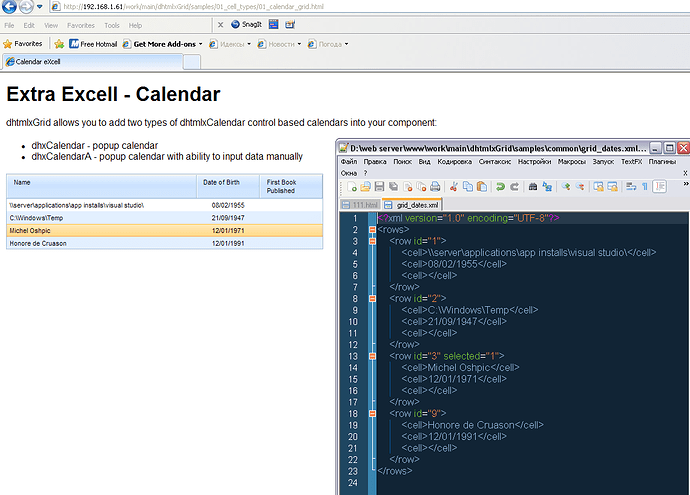Image resolution: width=690 pixels, height=495 pixels.
Task: Click the Undo green arrow icon
Action: pyautogui.click(x=499, y=186)
